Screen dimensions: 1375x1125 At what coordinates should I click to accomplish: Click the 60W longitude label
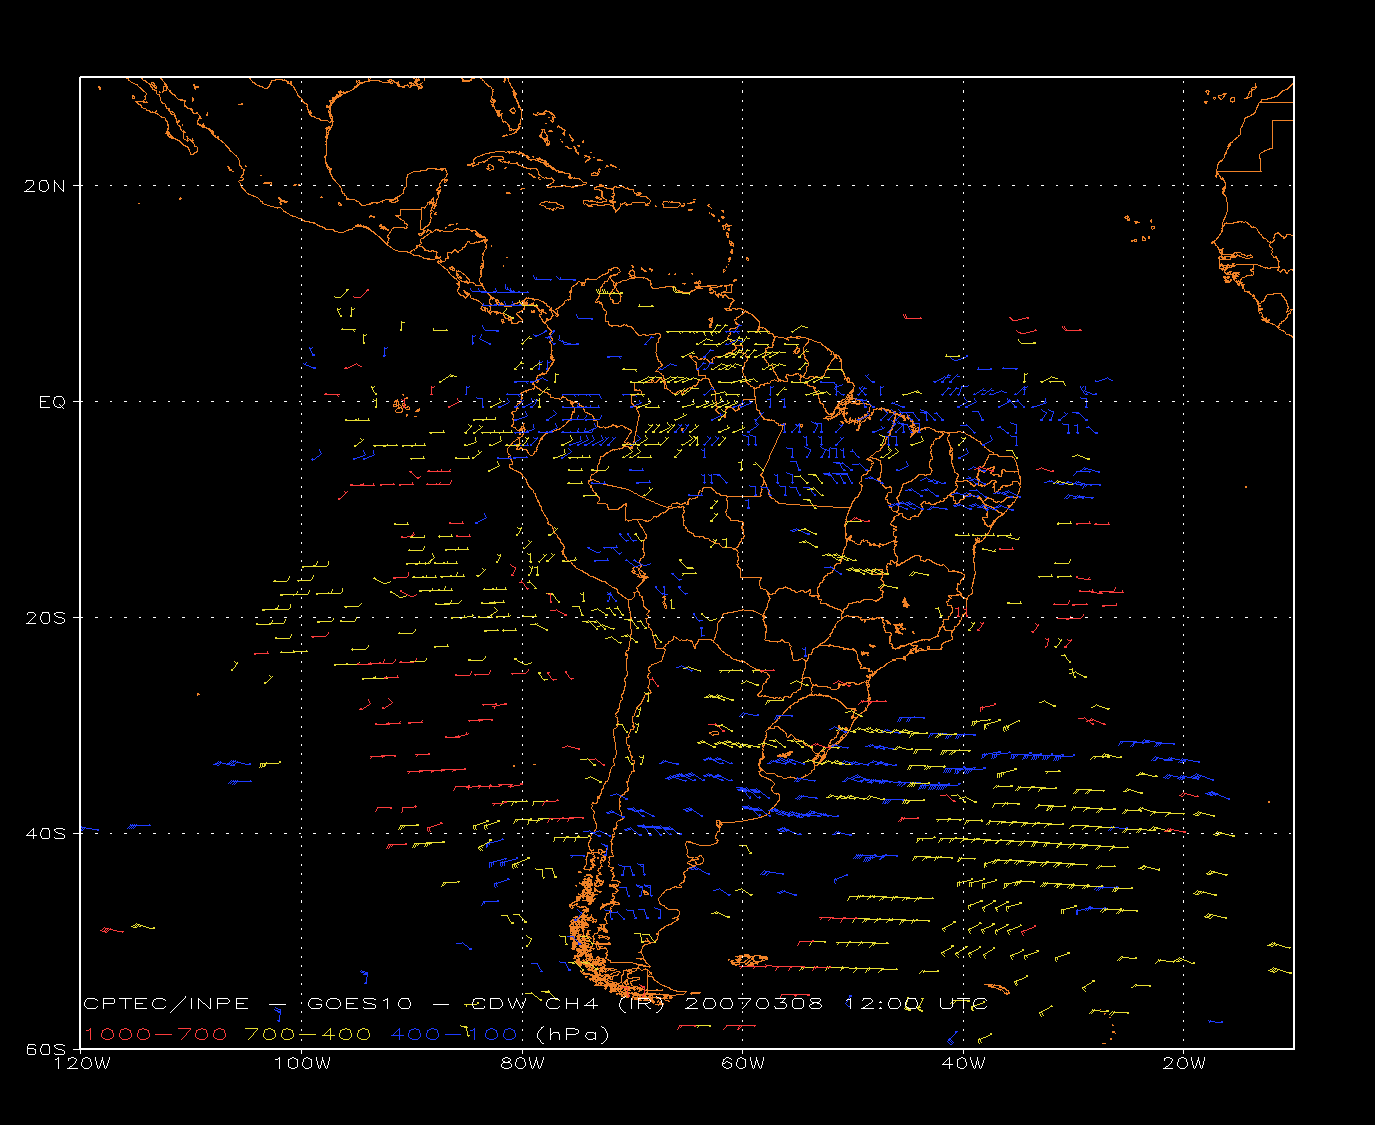pyautogui.click(x=742, y=1063)
